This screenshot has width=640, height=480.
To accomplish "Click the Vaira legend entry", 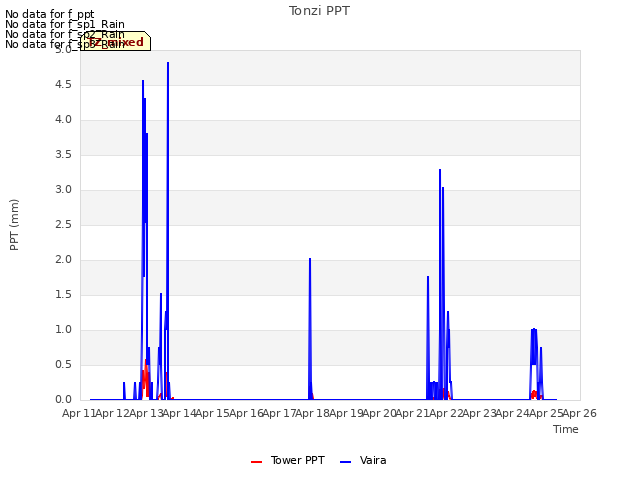I will click(x=363, y=460).
